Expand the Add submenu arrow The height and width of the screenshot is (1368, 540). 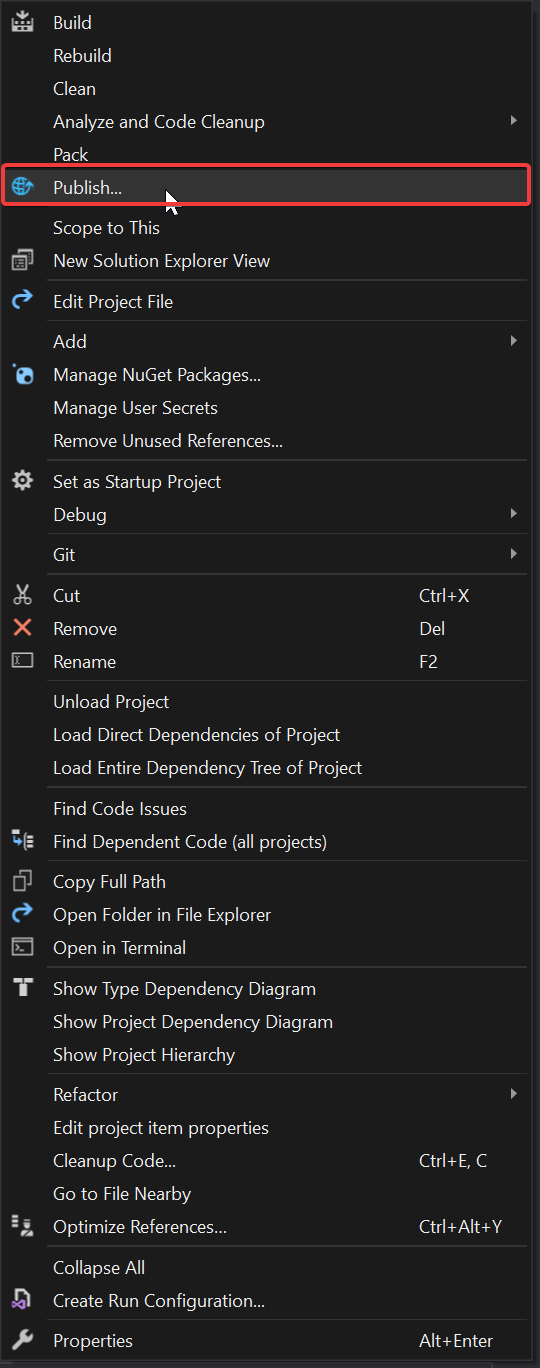(513, 341)
